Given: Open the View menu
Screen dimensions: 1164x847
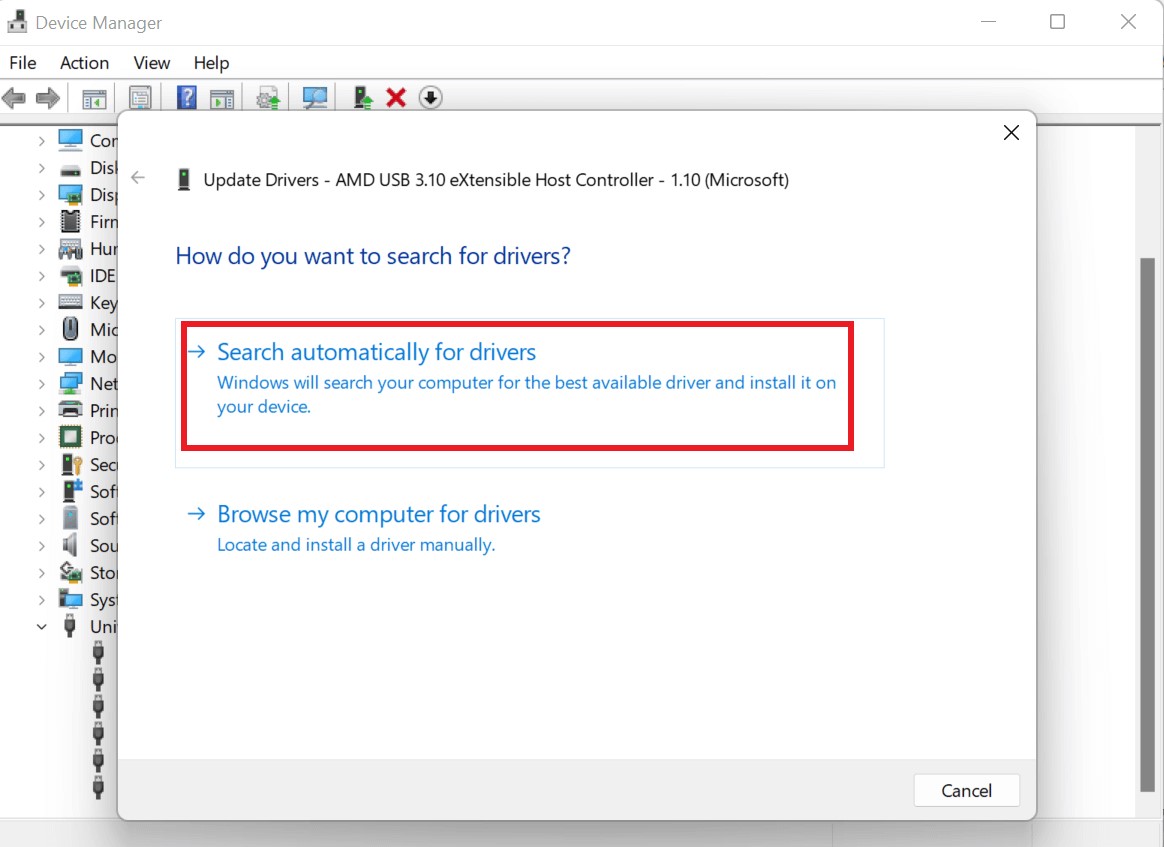Looking at the screenshot, I should (x=152, y=62).
